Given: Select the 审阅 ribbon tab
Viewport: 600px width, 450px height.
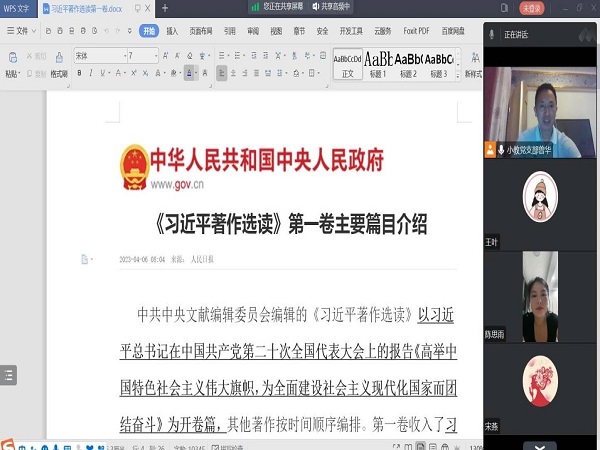Looking at the screenshot, I should tap(253, 31).
